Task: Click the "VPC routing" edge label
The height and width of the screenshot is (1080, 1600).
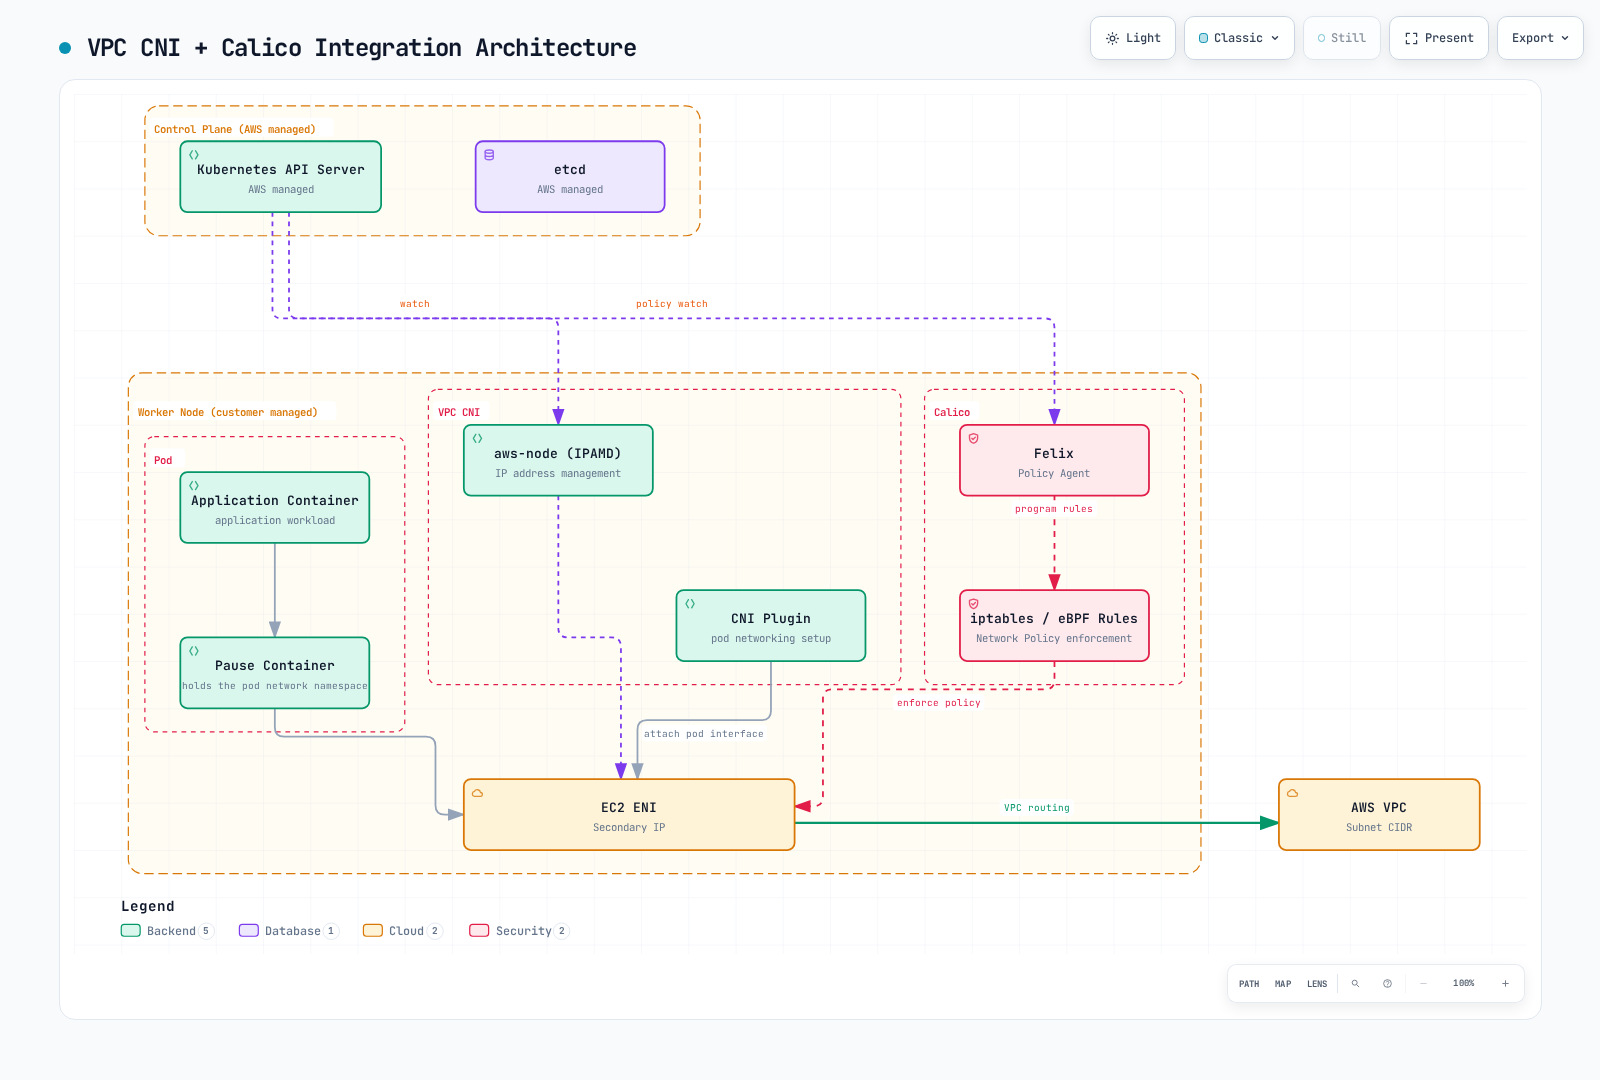Action: [x=1037, y=808]
